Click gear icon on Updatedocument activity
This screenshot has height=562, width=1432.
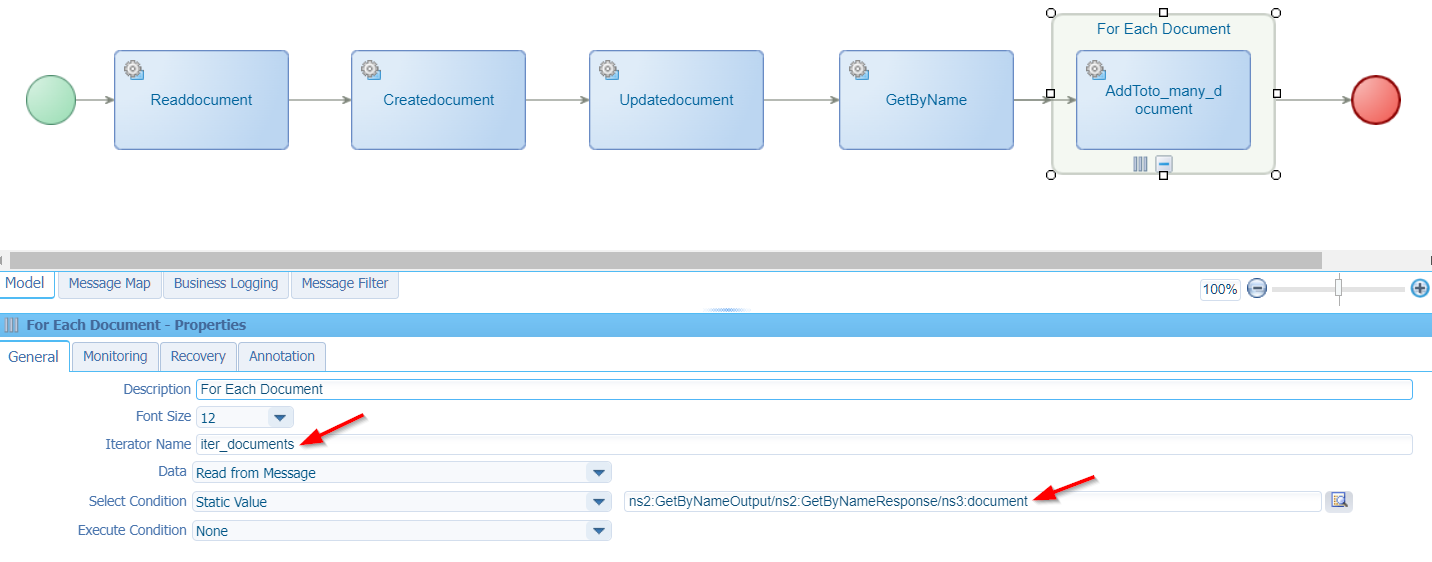(x=608, y=70)
